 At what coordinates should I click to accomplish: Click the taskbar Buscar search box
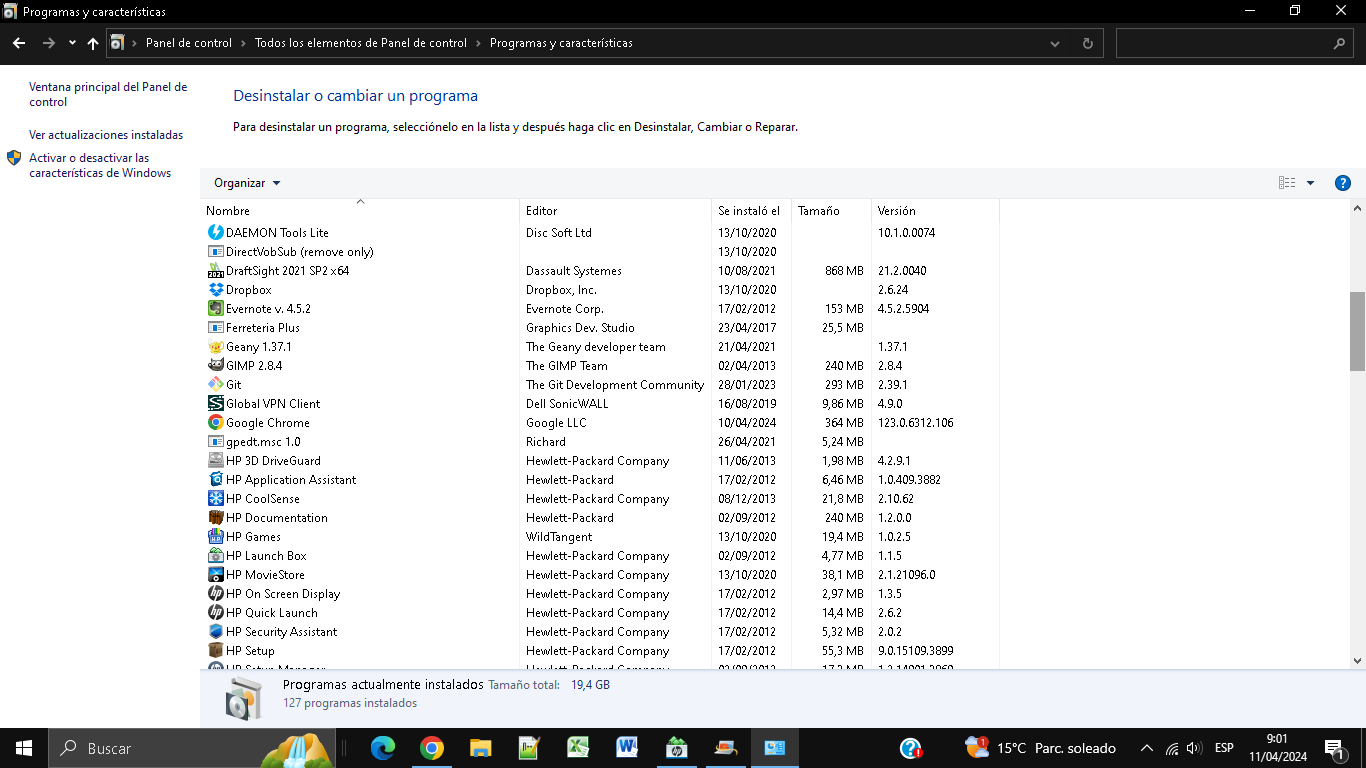(x=190, y=748)
